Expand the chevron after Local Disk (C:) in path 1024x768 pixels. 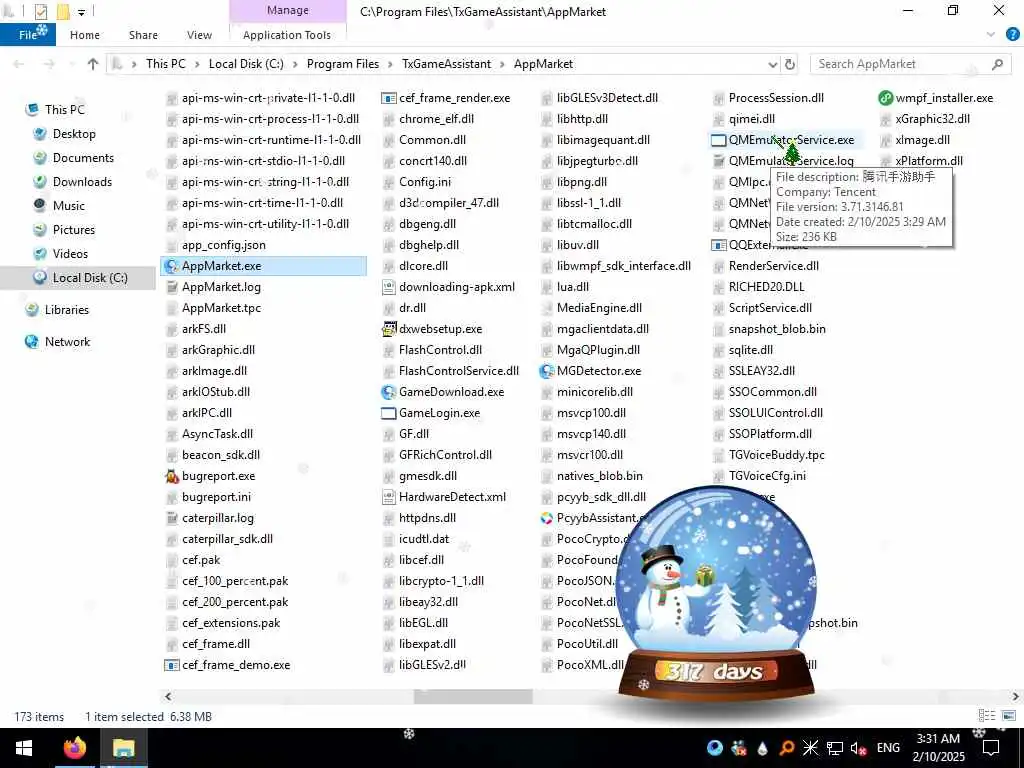click(295, 64)
